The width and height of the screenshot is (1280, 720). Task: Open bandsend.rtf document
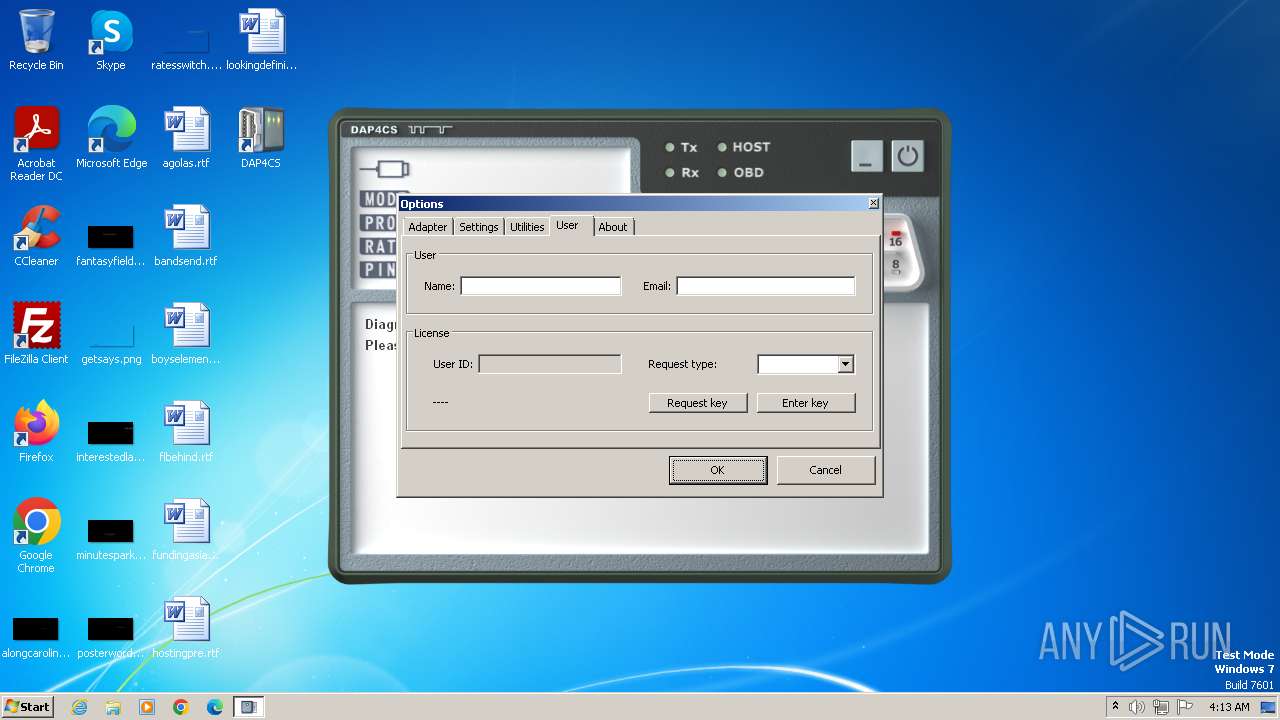186,236
